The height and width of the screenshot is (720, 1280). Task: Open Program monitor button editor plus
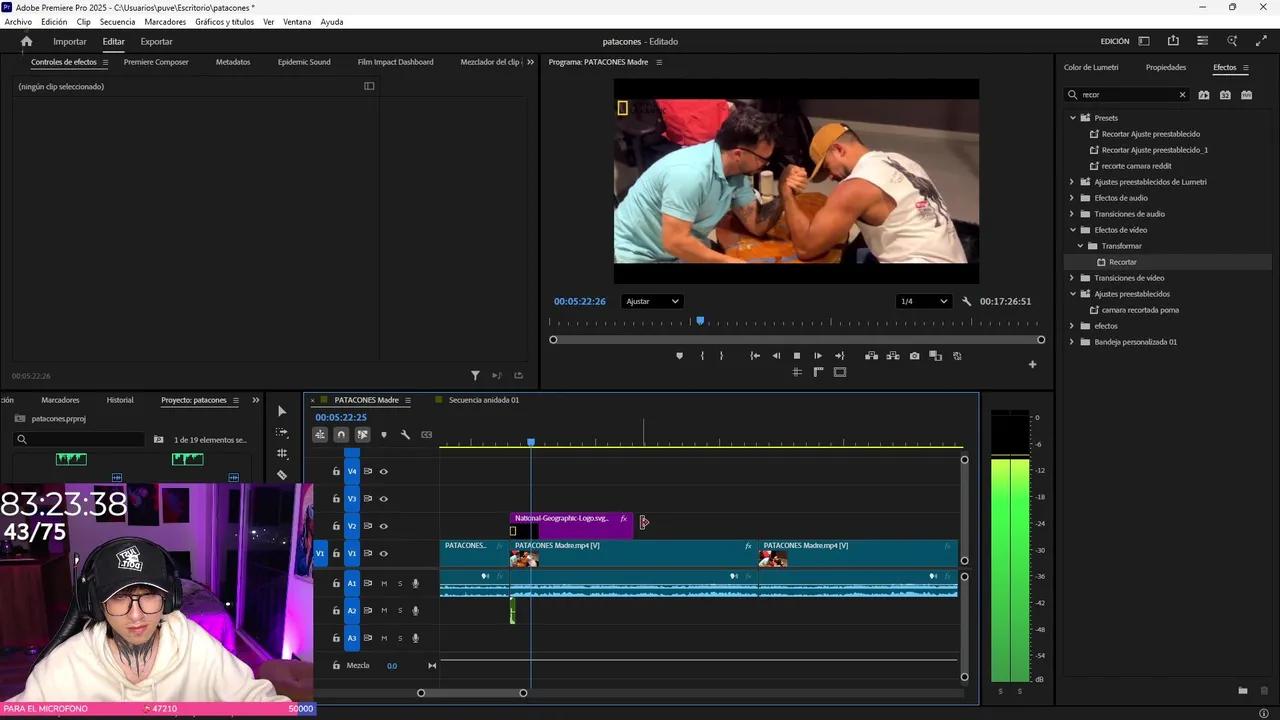[x=1032, y=364]
